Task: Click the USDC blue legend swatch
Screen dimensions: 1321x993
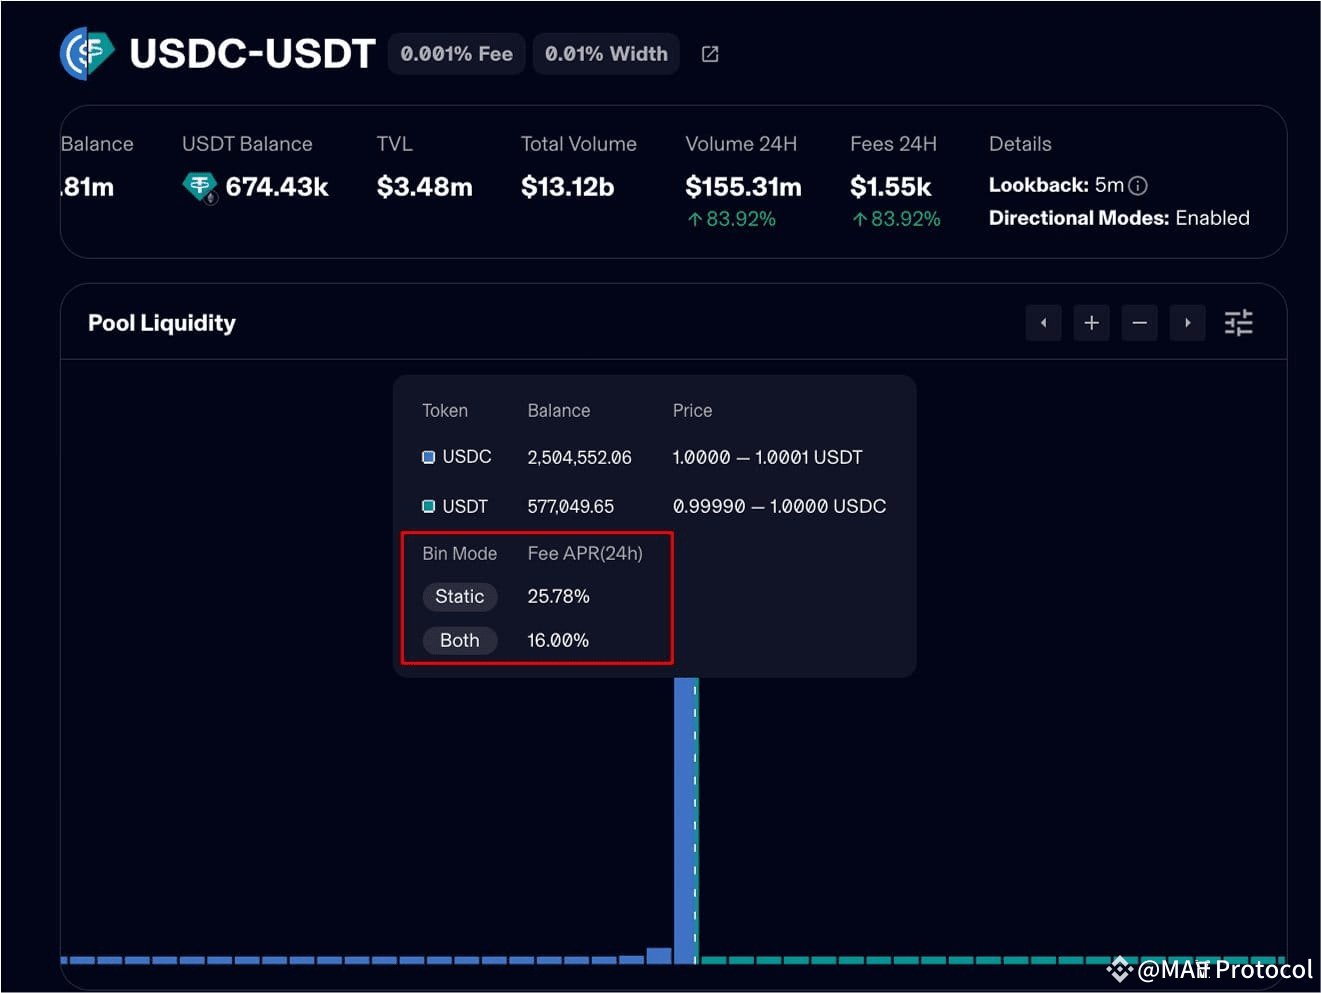Action: [428, 457]
